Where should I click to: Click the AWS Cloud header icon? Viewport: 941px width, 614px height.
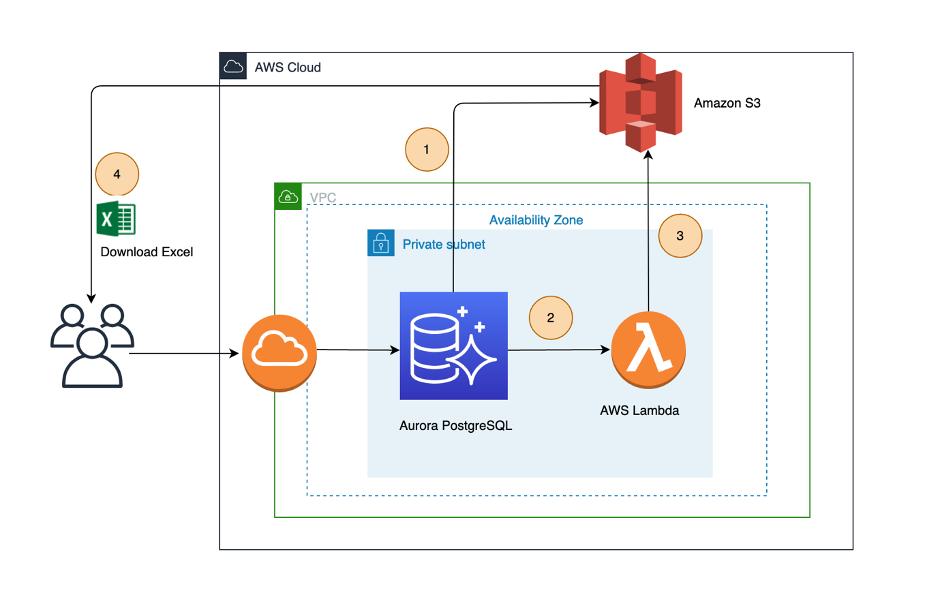(233, 66)
